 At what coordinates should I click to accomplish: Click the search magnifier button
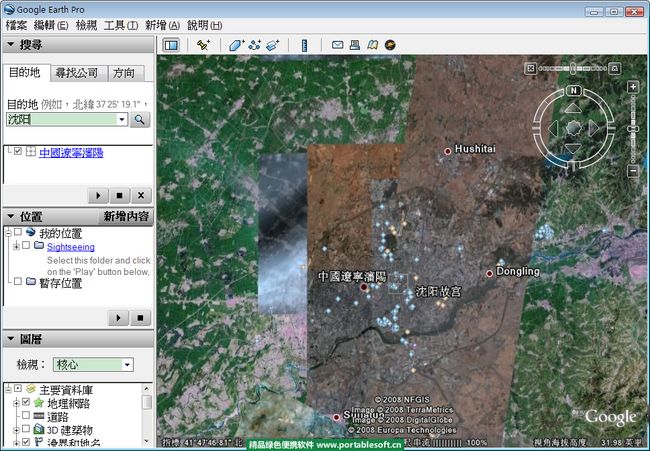pyautogui.click(x=140, y=120)
